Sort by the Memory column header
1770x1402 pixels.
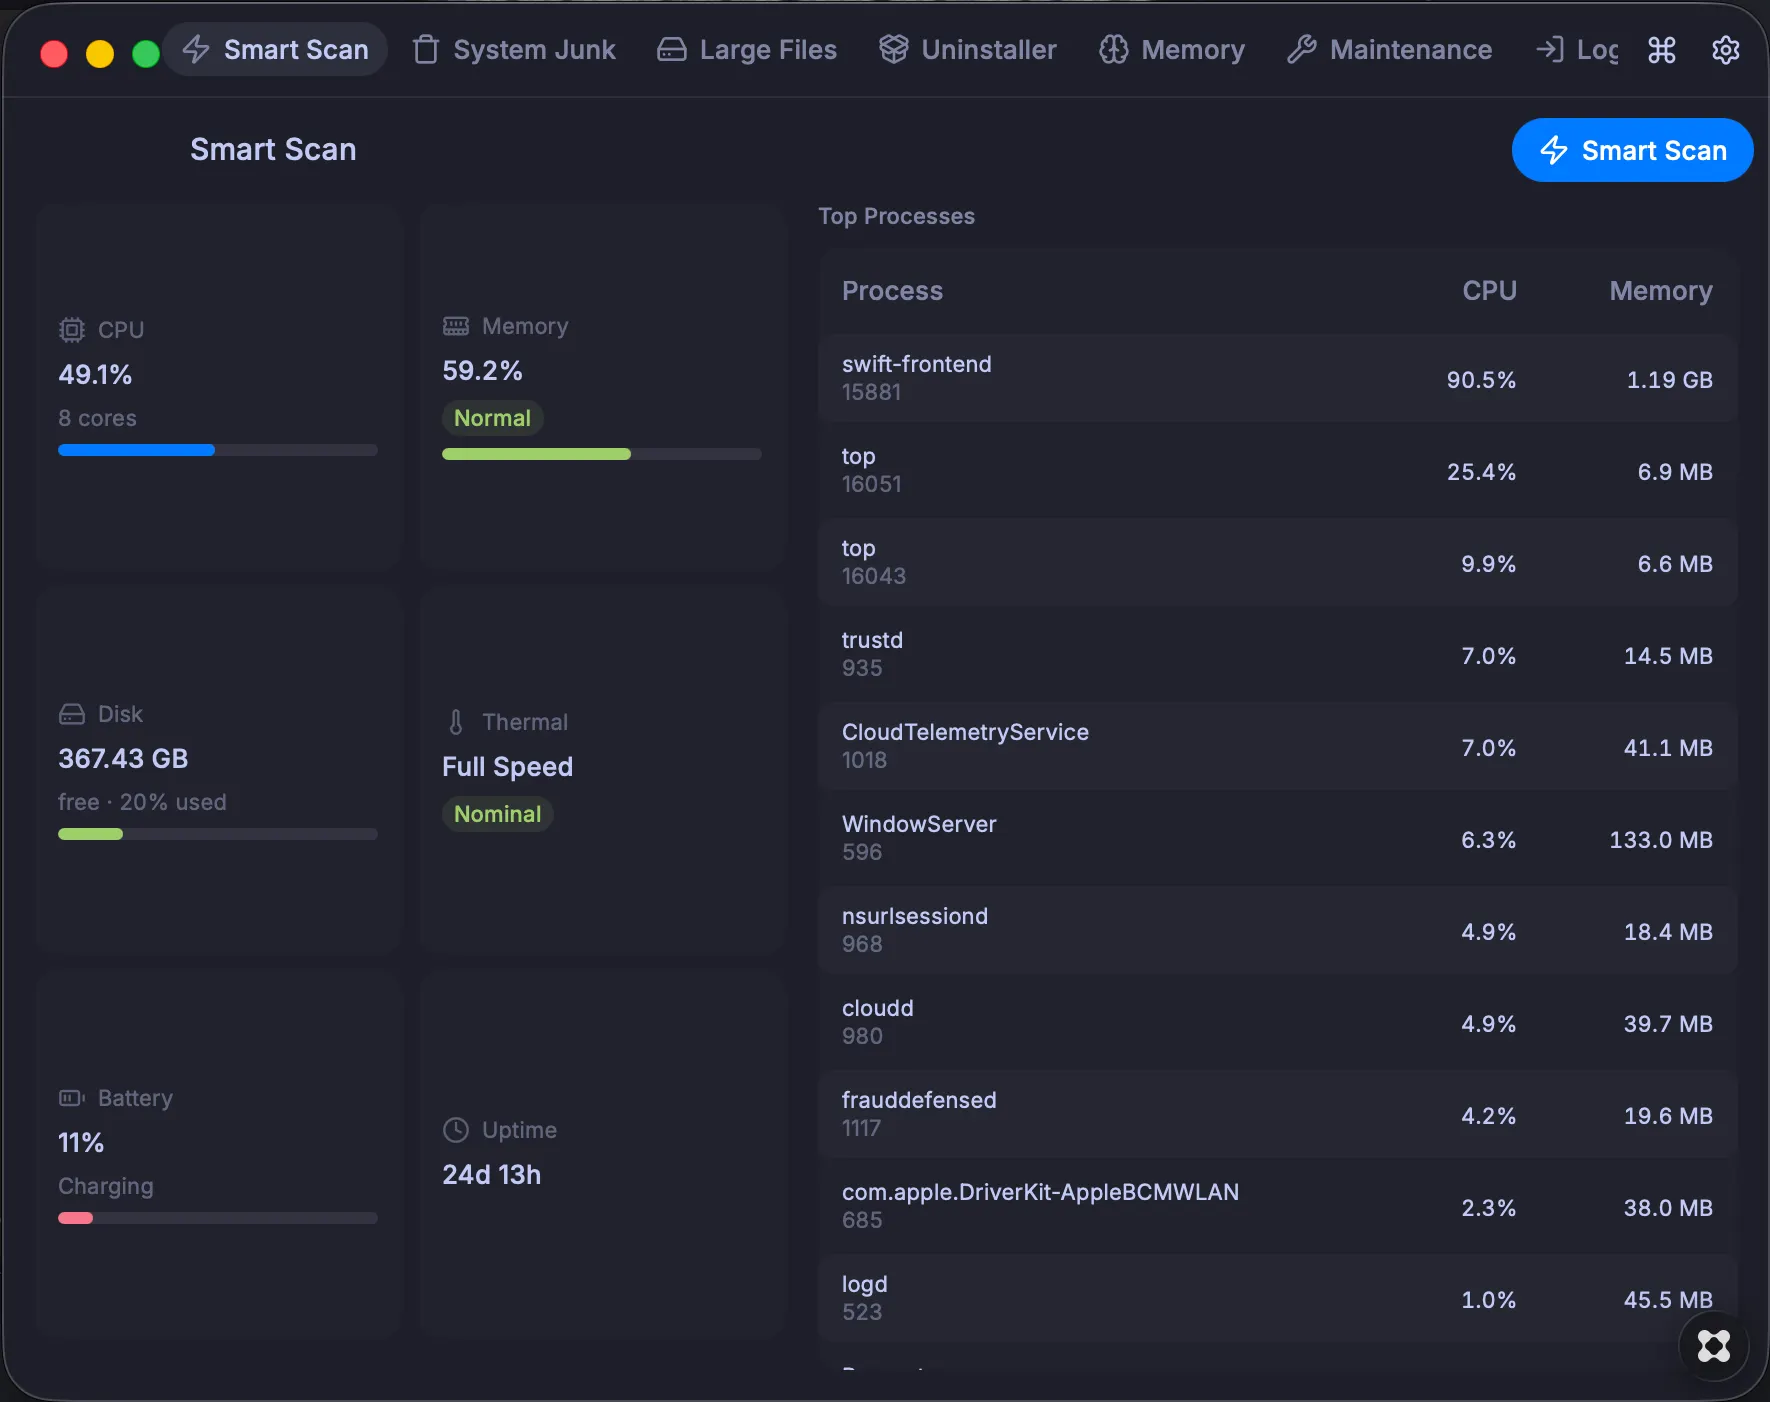click(1661, 291)
